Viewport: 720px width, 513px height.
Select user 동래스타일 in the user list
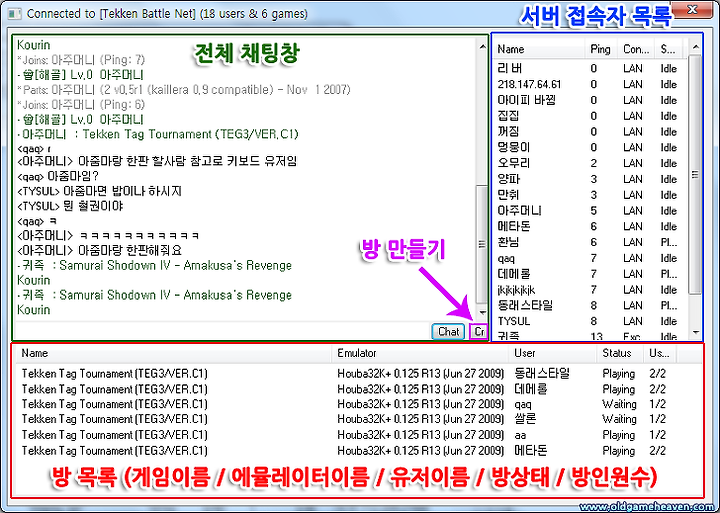tap(591, 305)
